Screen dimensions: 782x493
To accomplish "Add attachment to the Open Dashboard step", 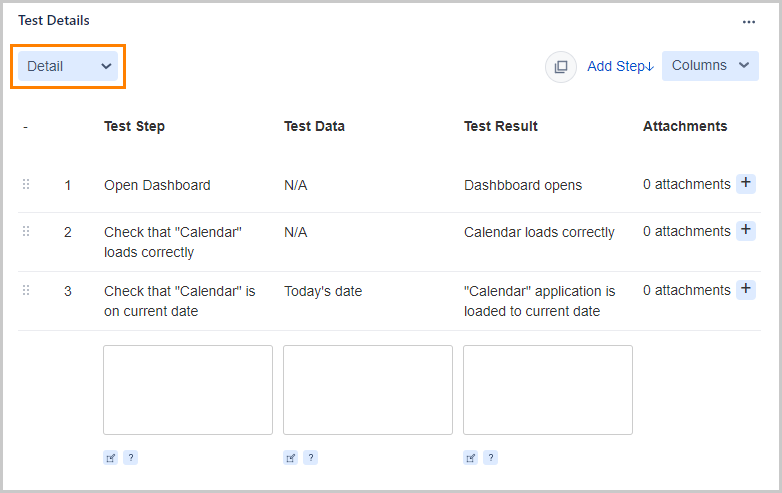I will pyautogui.click(x=746, y=183).
